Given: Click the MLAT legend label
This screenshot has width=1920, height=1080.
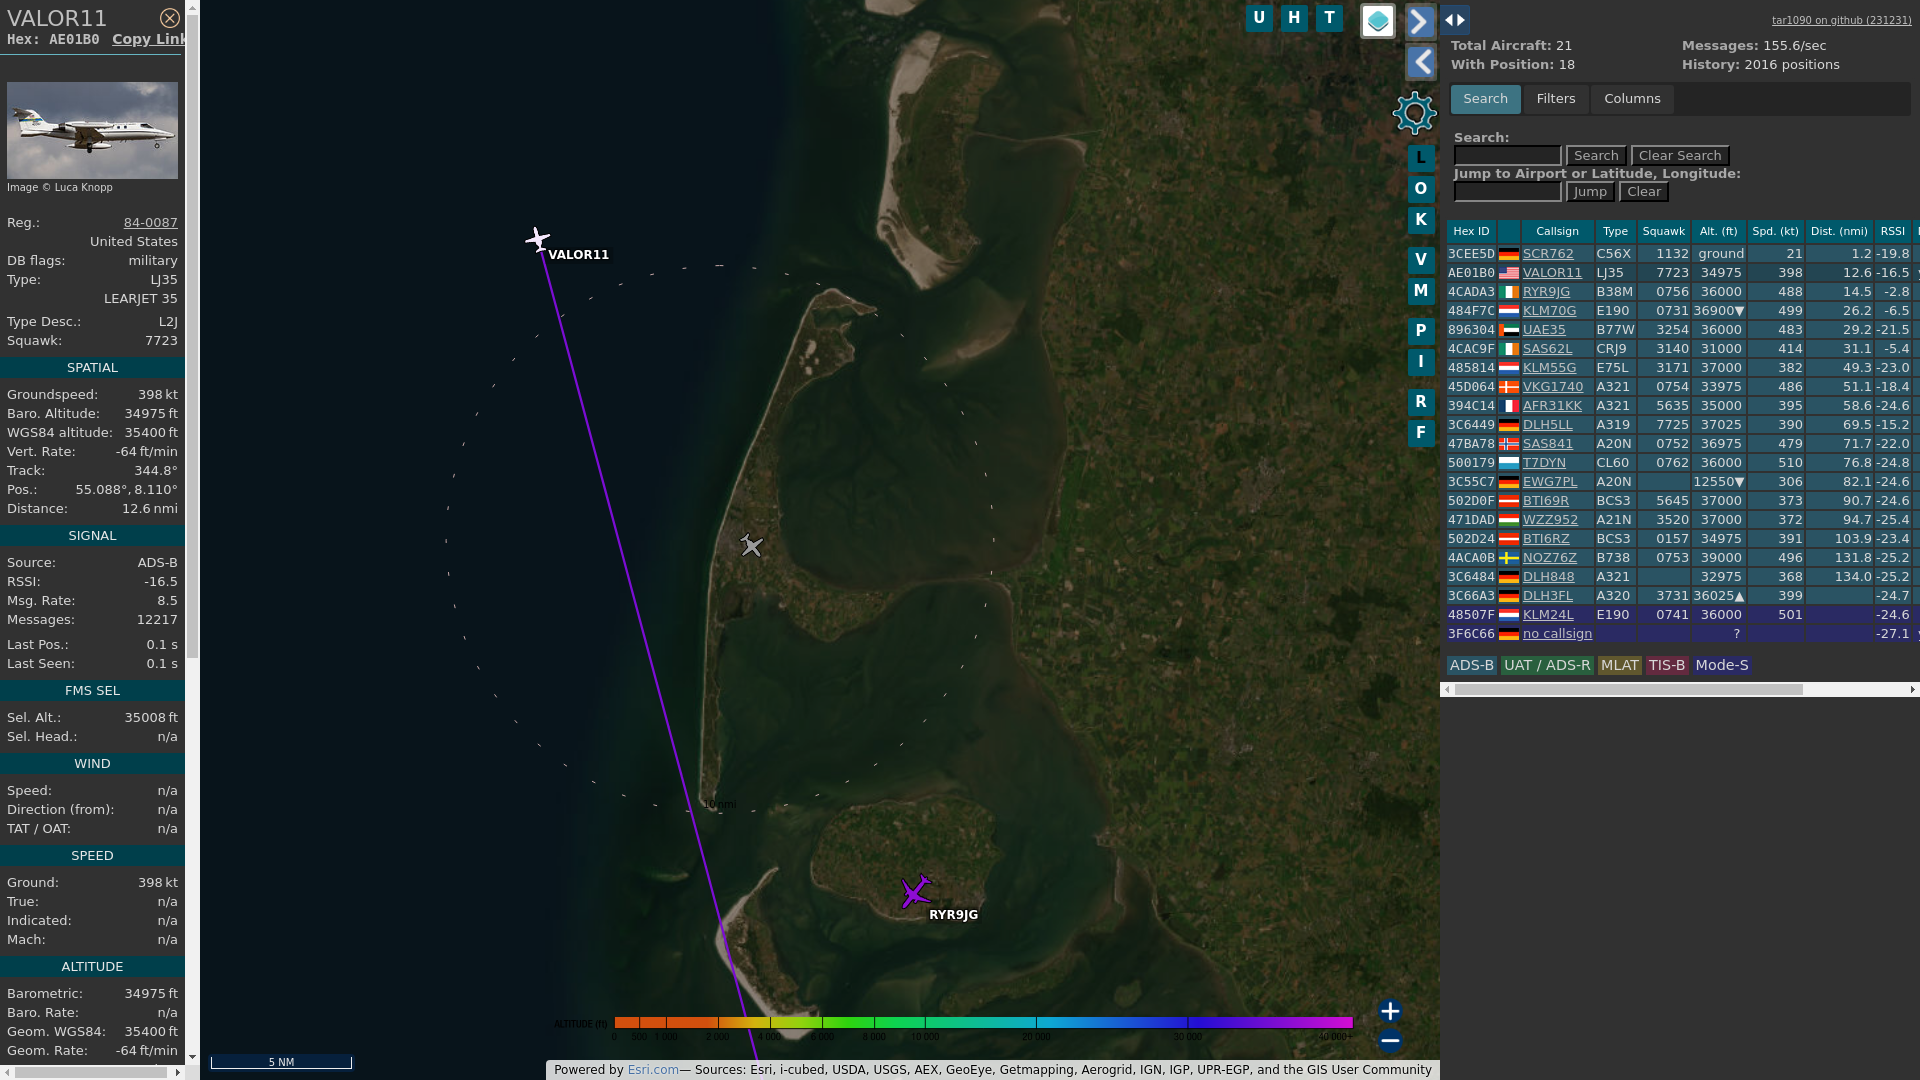Looking at the screenshot, I should point(1619,666).
